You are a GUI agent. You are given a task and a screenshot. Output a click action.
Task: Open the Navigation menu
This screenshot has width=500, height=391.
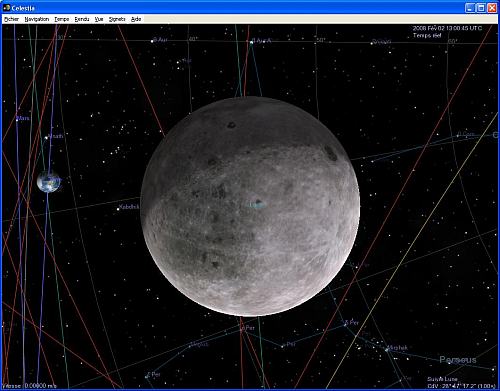click(37, 19)
